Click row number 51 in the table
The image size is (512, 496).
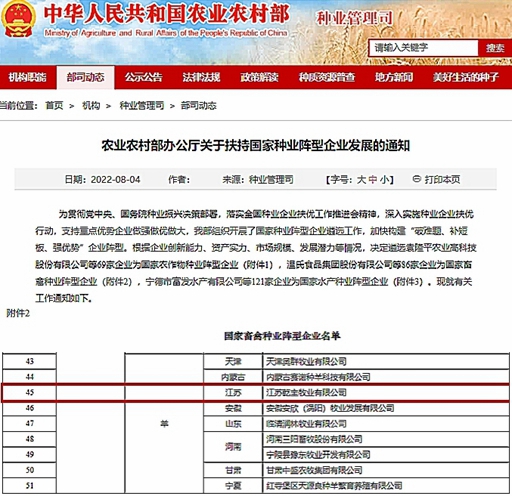point(29,486)
